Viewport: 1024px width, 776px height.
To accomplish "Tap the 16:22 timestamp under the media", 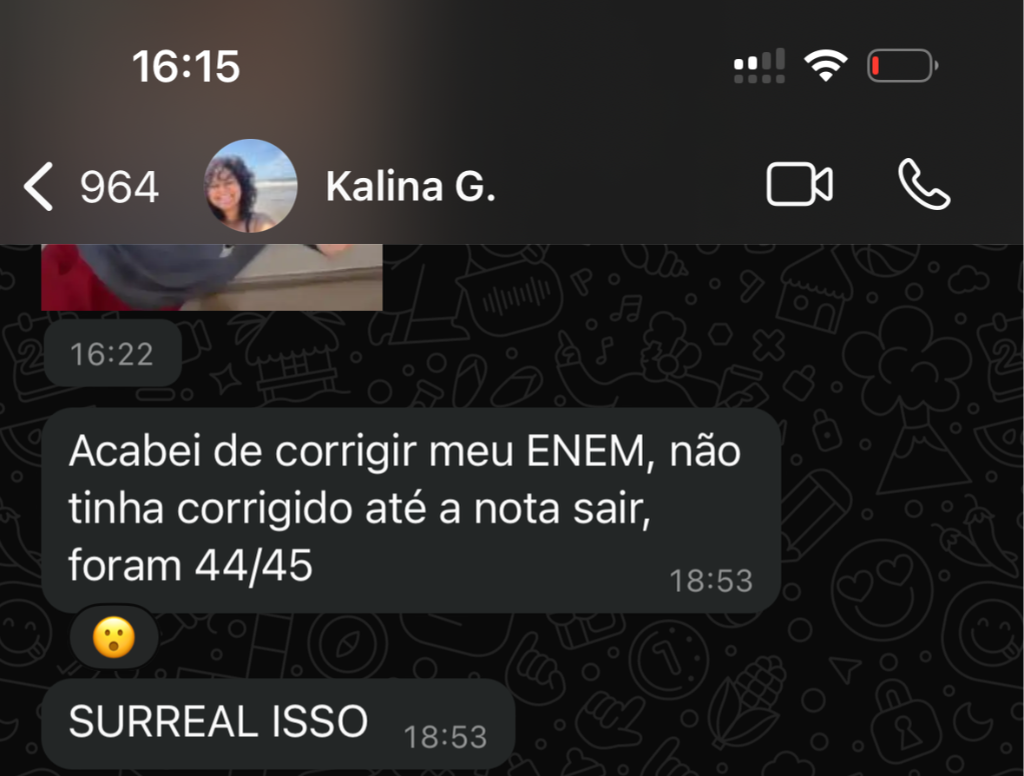I will (112, 355).
